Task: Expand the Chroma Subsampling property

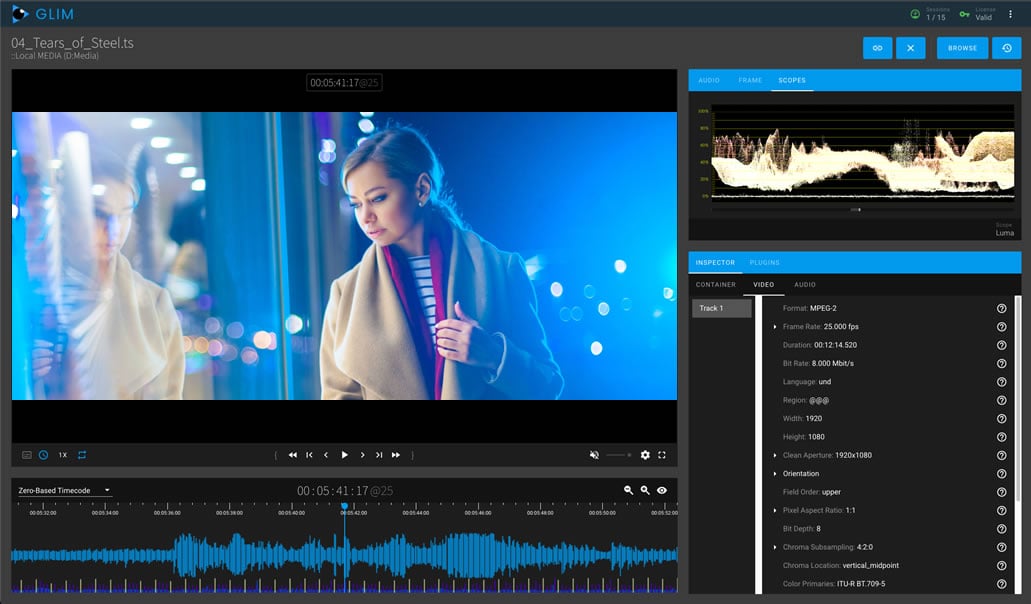Action: (x=775, y=547)
